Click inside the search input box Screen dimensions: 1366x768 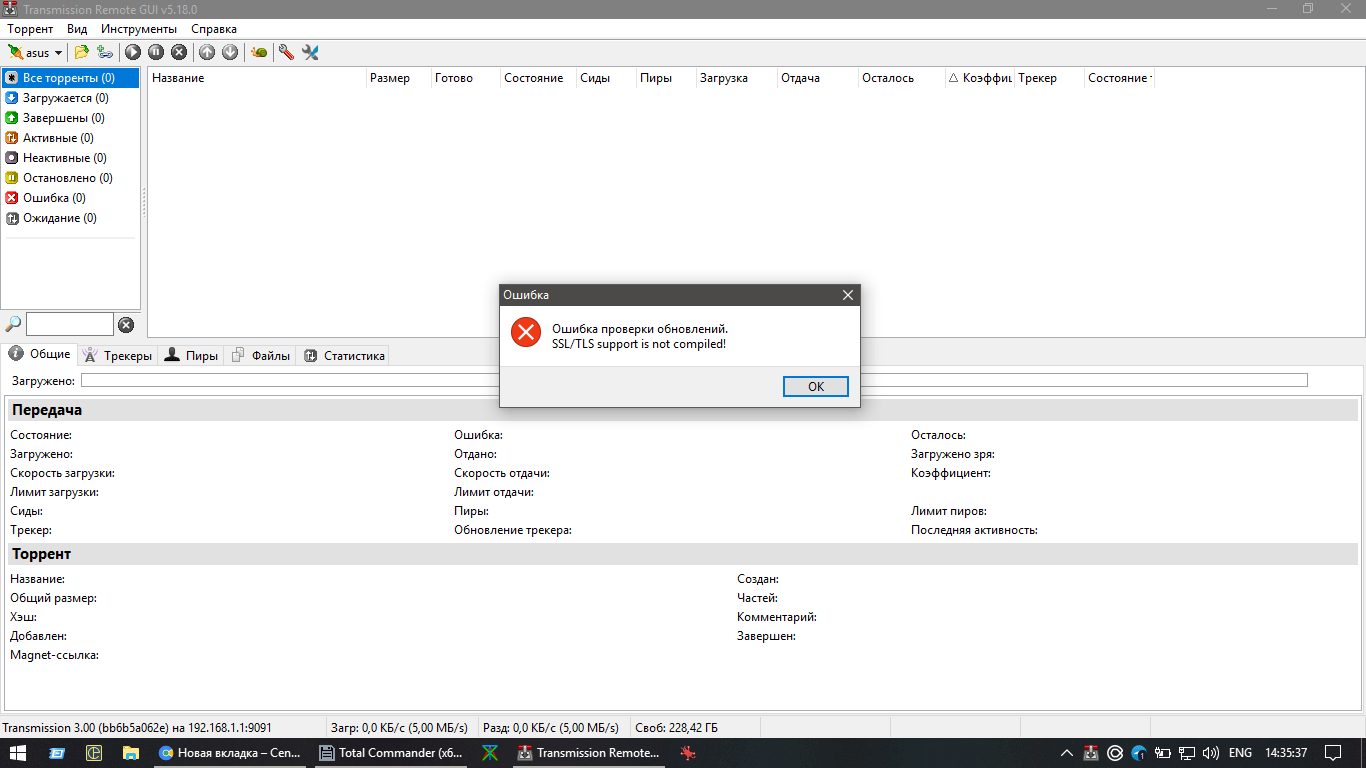pos(70,323)
